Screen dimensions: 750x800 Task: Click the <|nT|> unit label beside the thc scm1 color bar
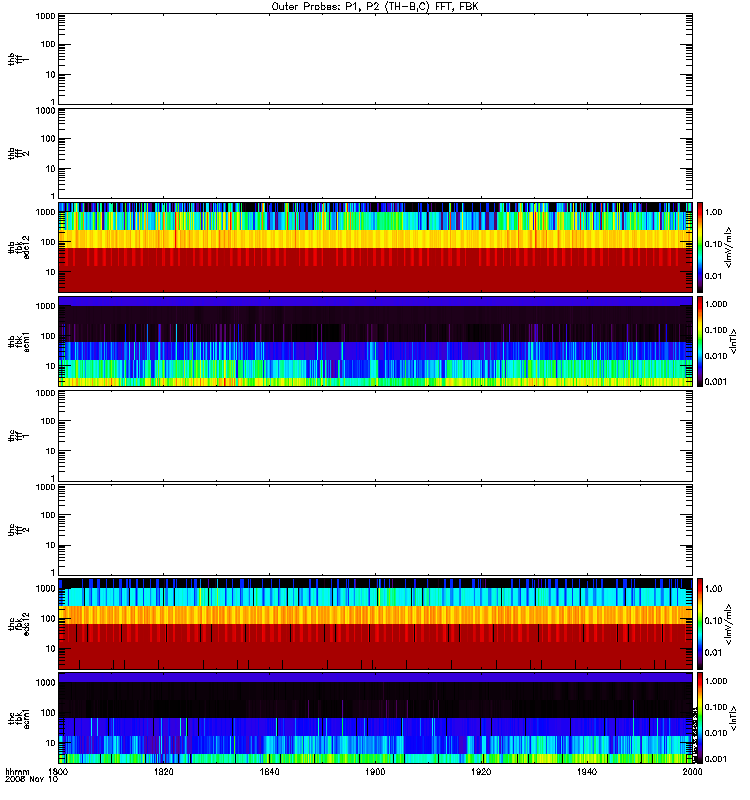[733, 718]
